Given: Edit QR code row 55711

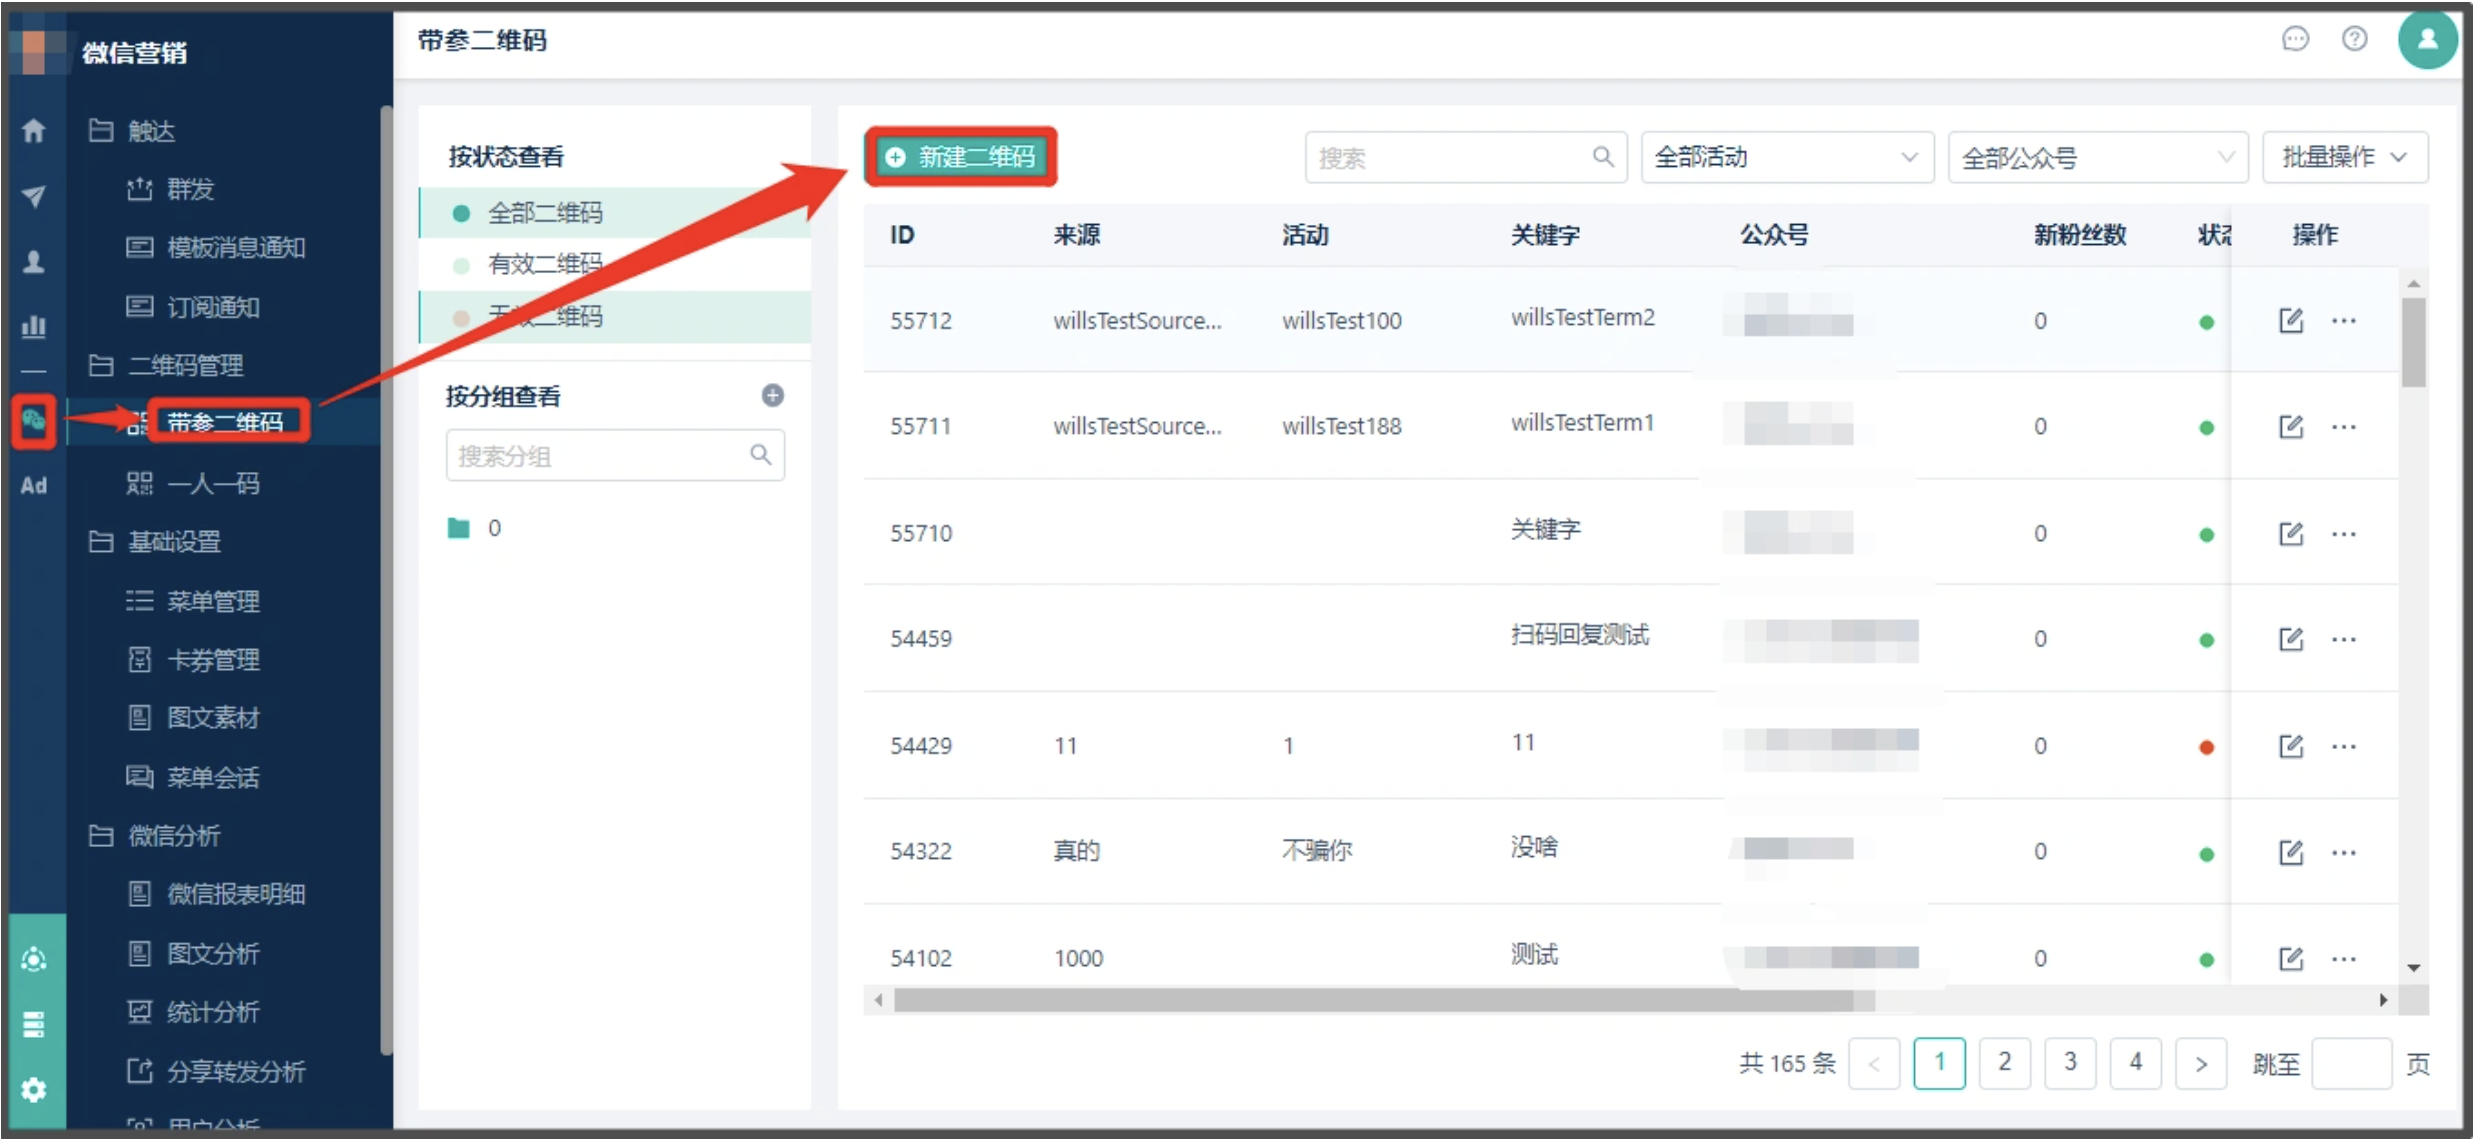Looking at the screenshot, I should click(2290, 427).
